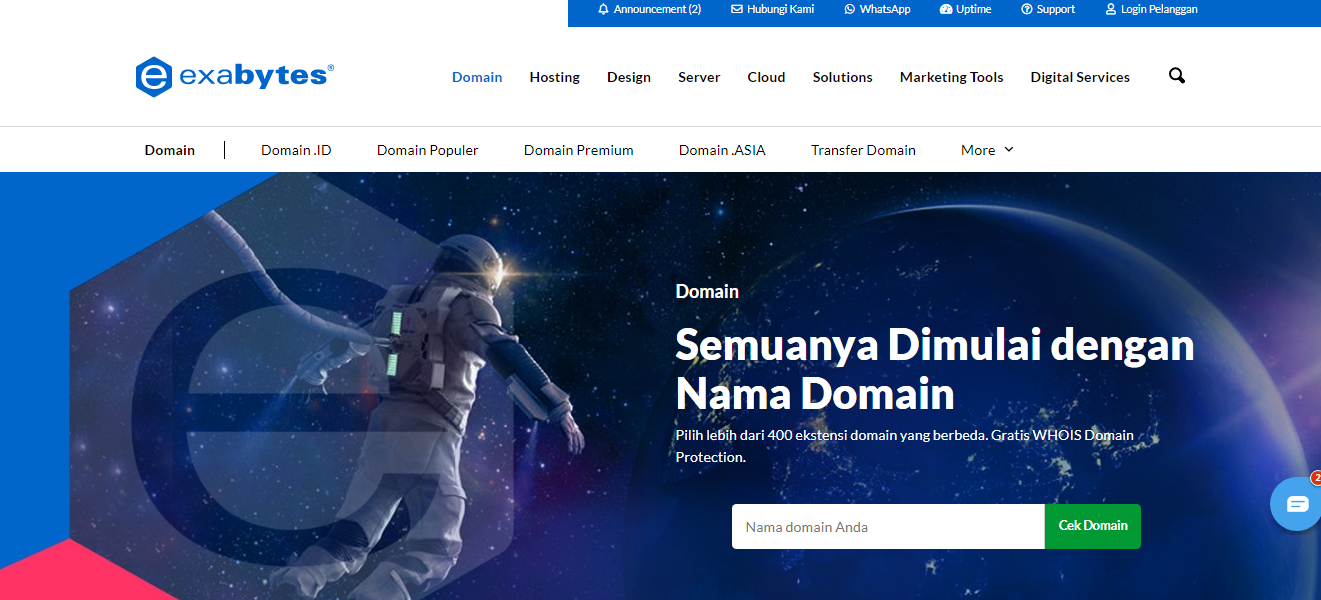Image resolution: width=1321 pixels, height=600 pixels.
Task: Check Uptime using the globe icon
Action: [x=946, y=9]
